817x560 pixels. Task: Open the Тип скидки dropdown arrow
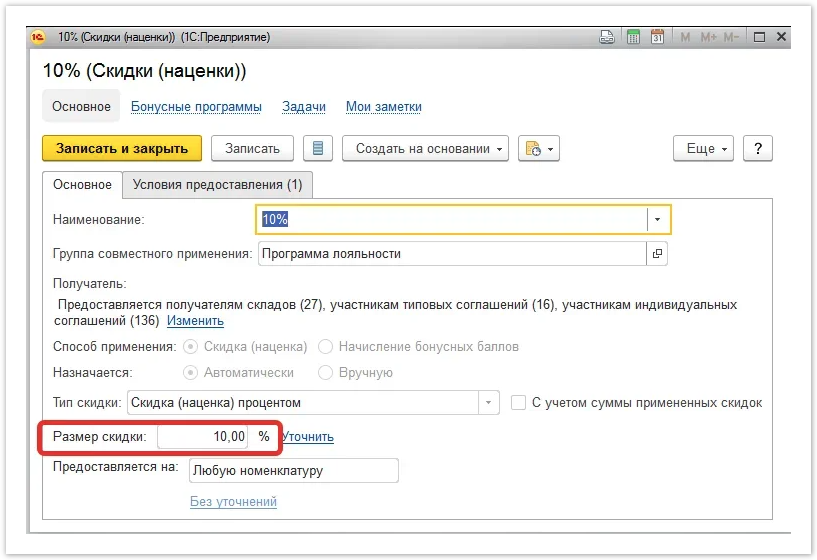point(488,403)
